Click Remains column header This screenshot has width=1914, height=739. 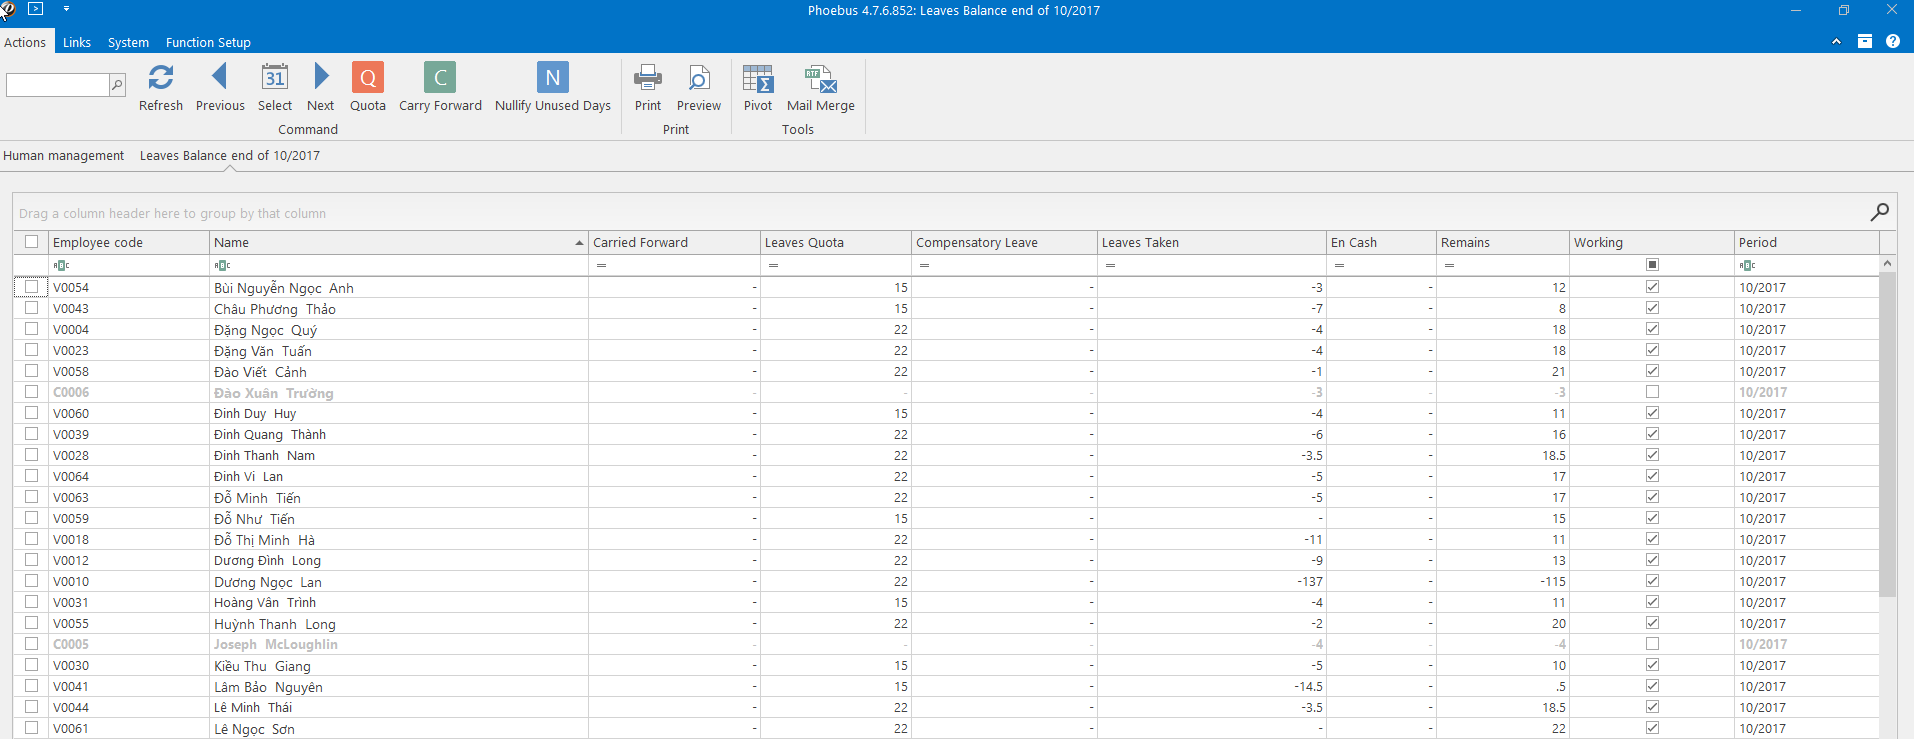point(1503,242)
